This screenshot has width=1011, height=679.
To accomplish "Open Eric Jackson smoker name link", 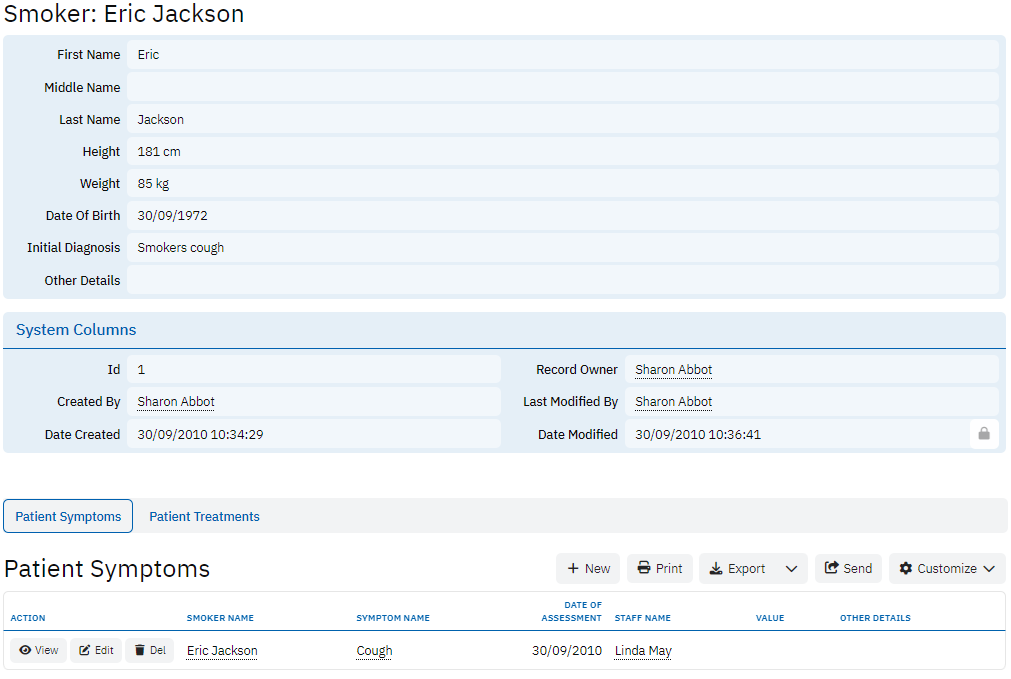I will pos(222,651).
